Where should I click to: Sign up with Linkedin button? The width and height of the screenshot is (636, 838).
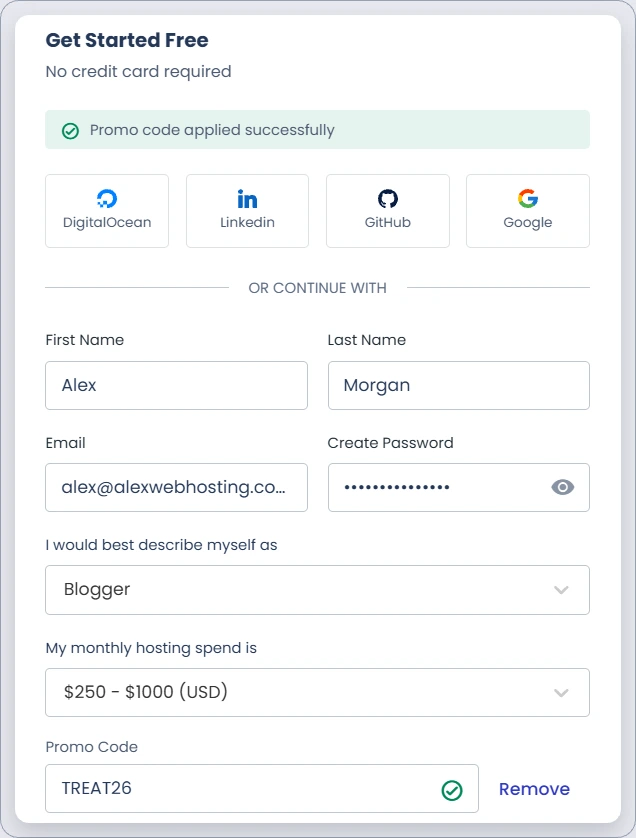(247, 211)
